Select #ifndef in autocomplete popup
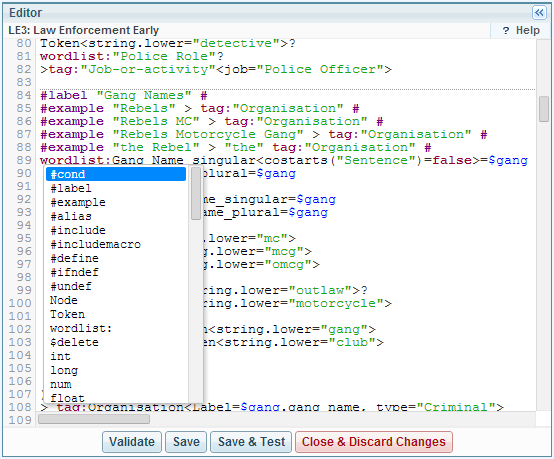 pos(116,272)
